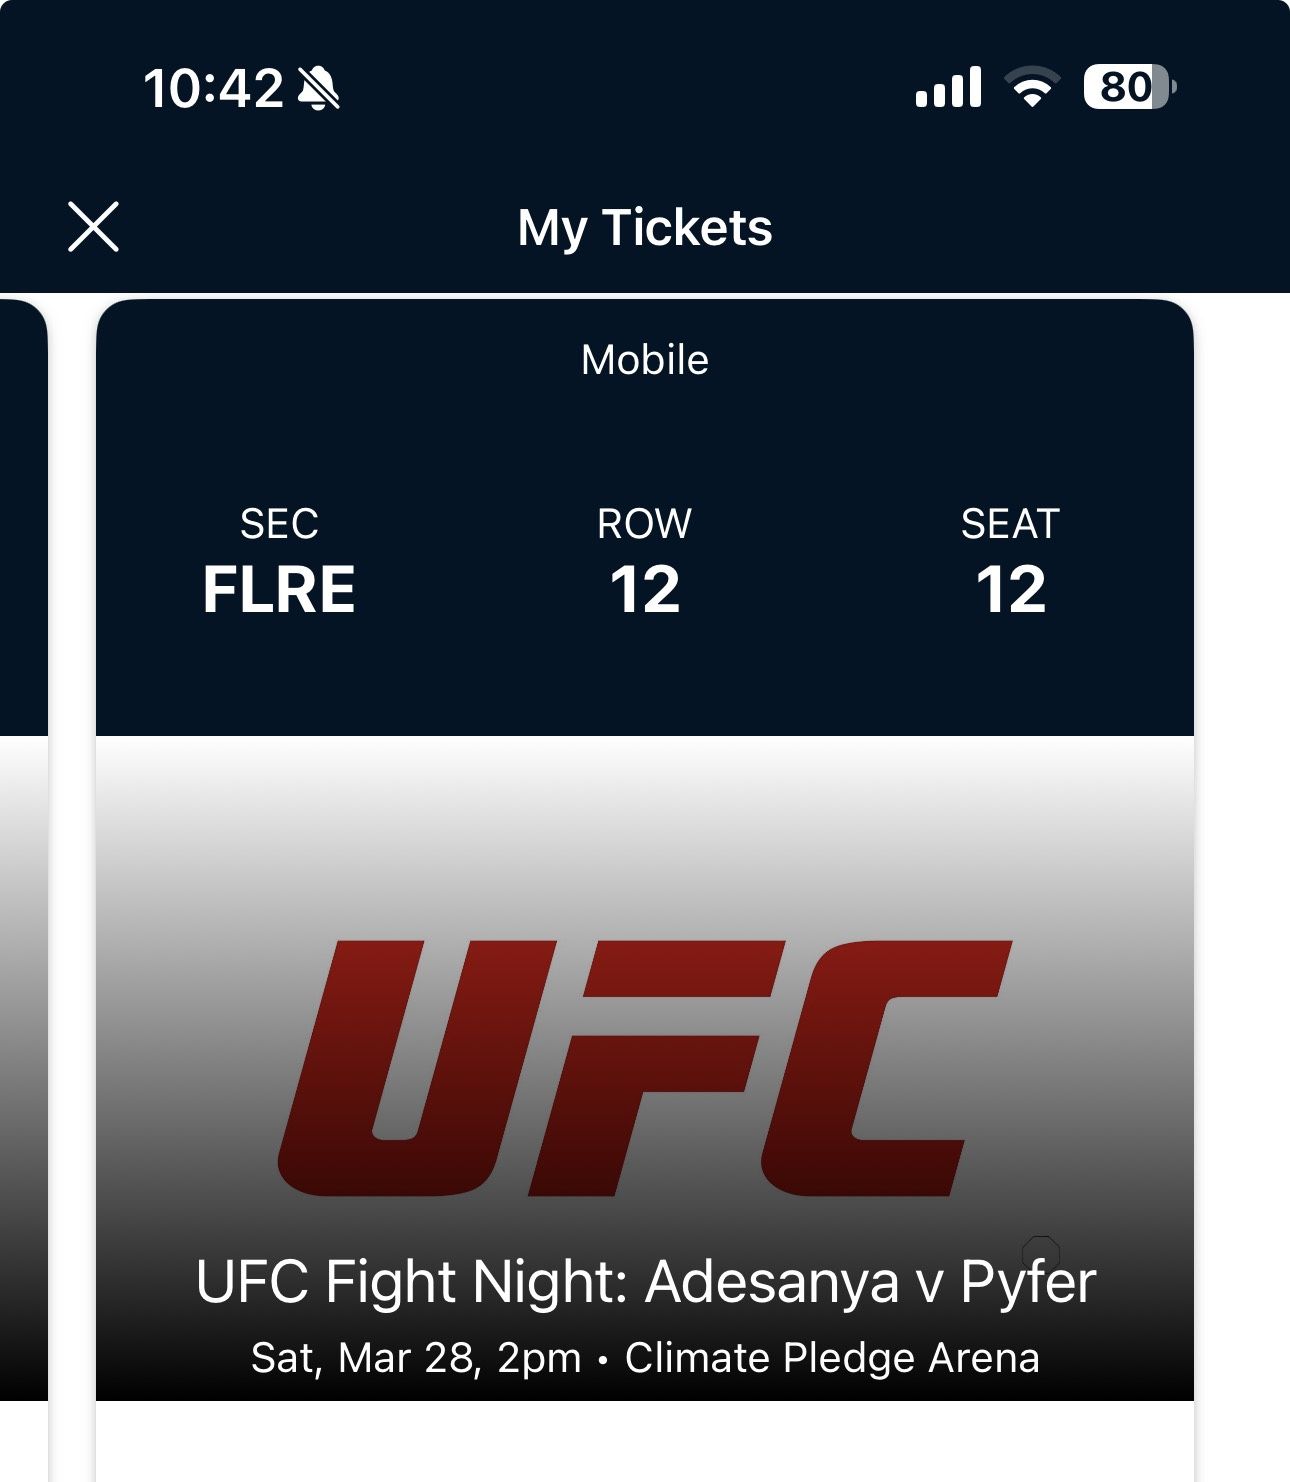Tap the battery level indicator
Screen dimensions: 1290x1482
[x=1128, y=88]
